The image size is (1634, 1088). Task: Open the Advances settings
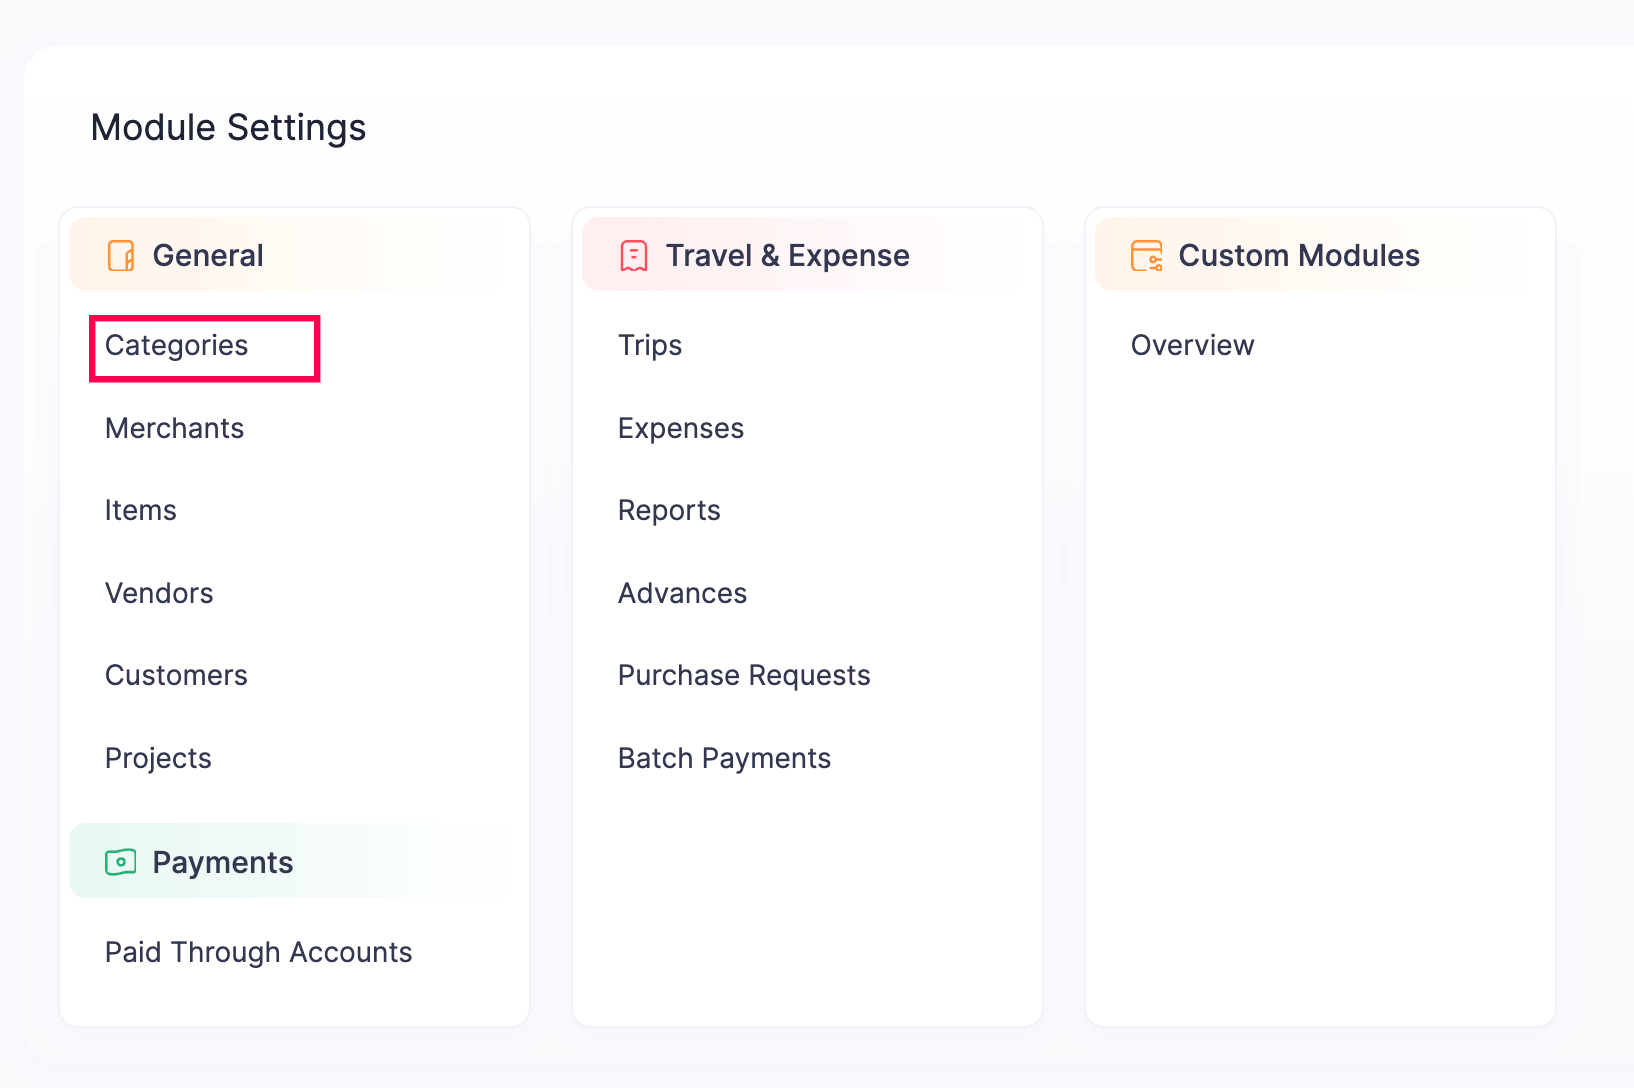coord(683,593)
